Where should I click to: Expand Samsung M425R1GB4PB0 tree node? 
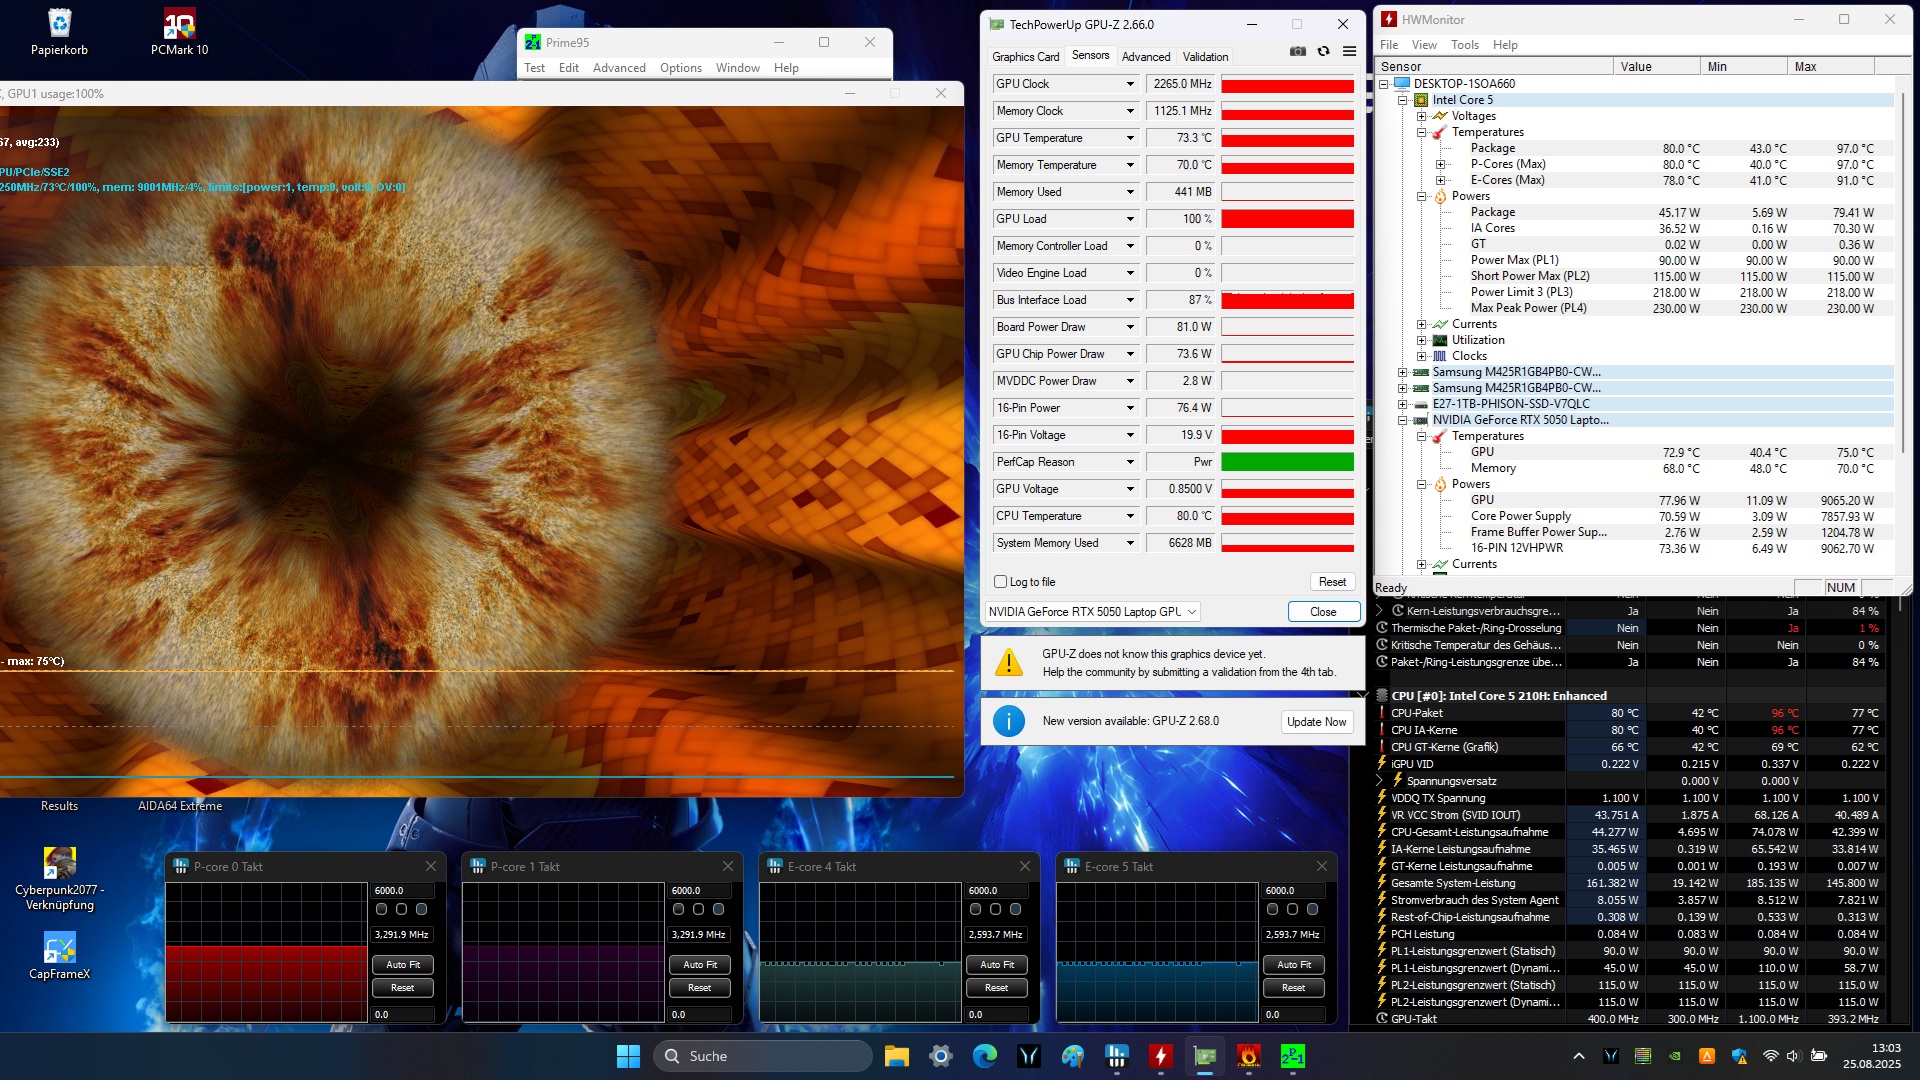point(1402,372)
